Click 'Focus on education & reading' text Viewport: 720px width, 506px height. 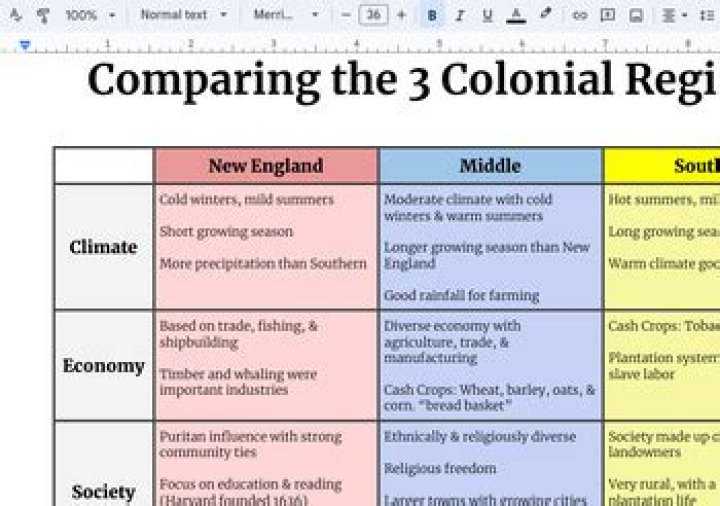pyautogui.click(x=250, y=484)
